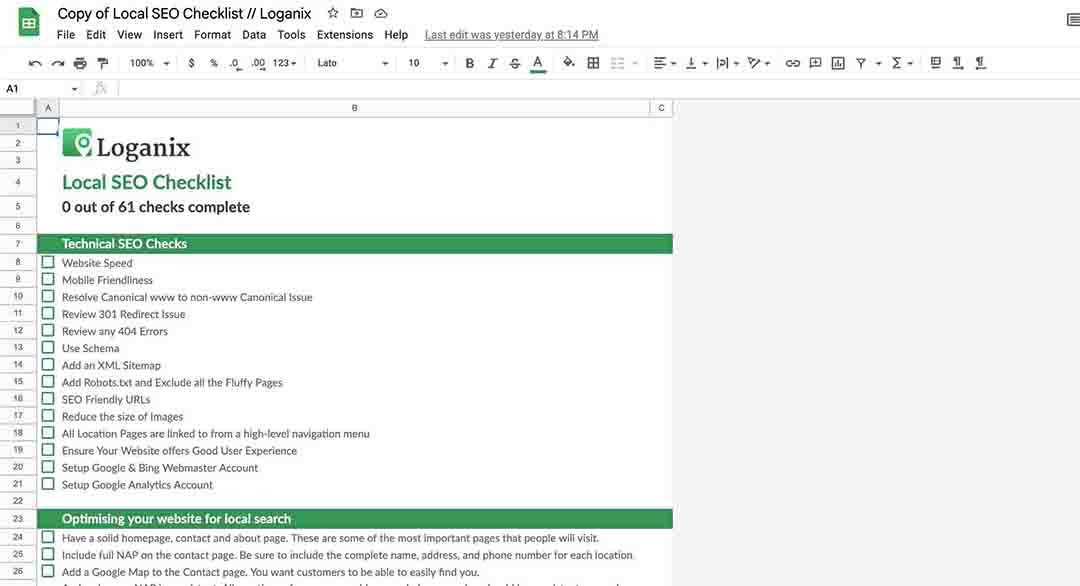Expand the name box A1 dropdown
The width and height of the screenshot is (1080, 586).
click(74, 89)
